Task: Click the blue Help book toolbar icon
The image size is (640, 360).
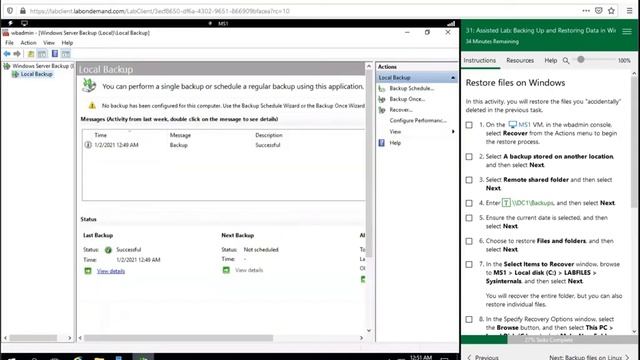Action: [x=55, y=54]
